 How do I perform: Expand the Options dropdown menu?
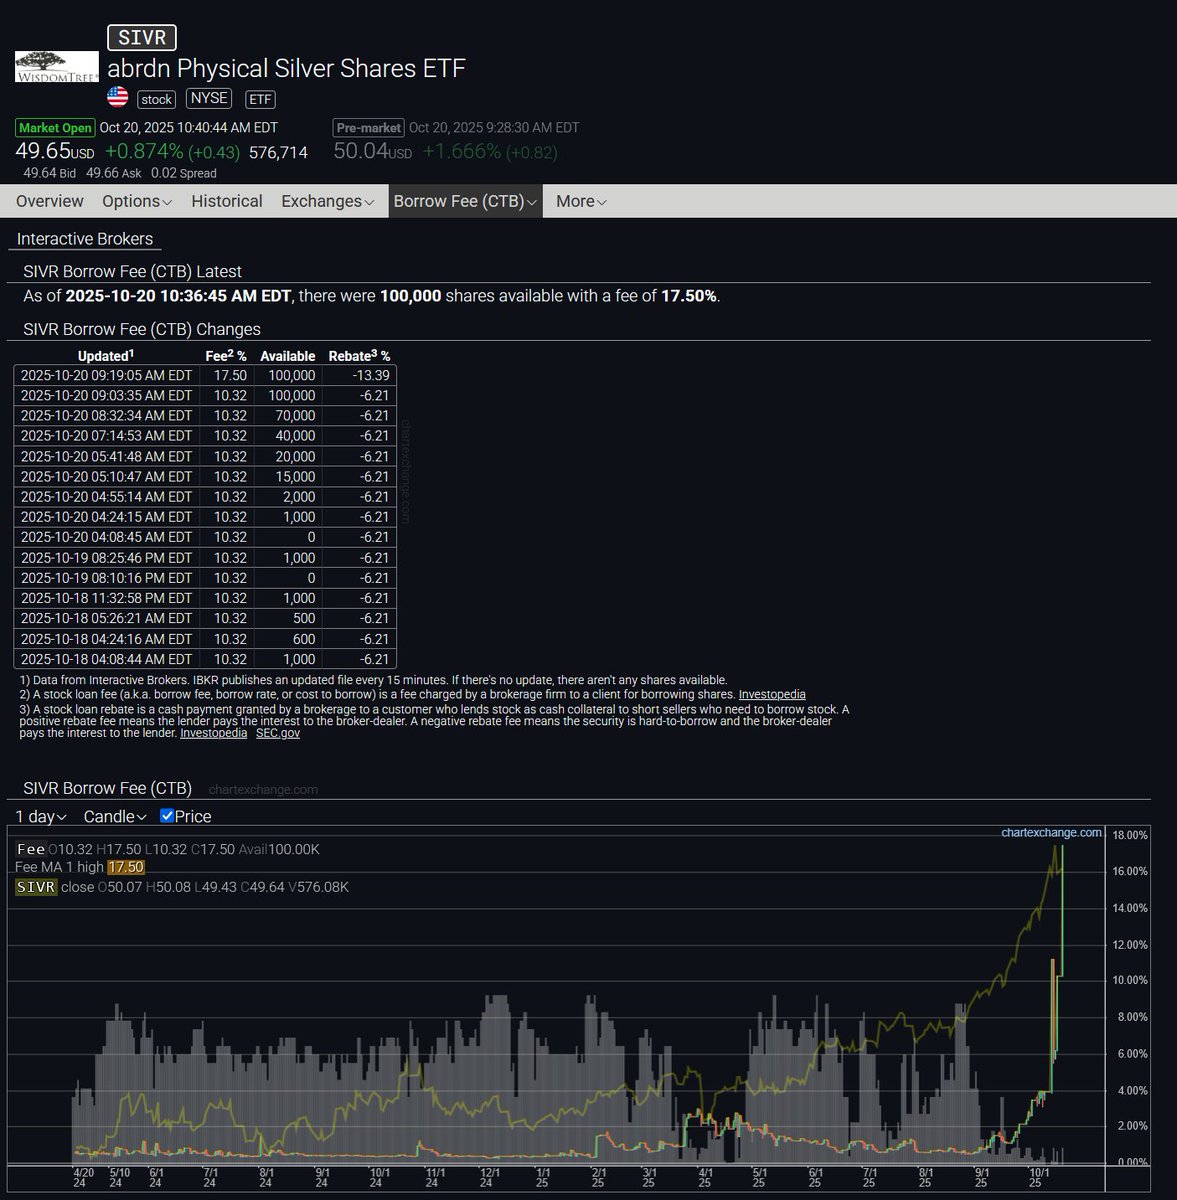137,201
